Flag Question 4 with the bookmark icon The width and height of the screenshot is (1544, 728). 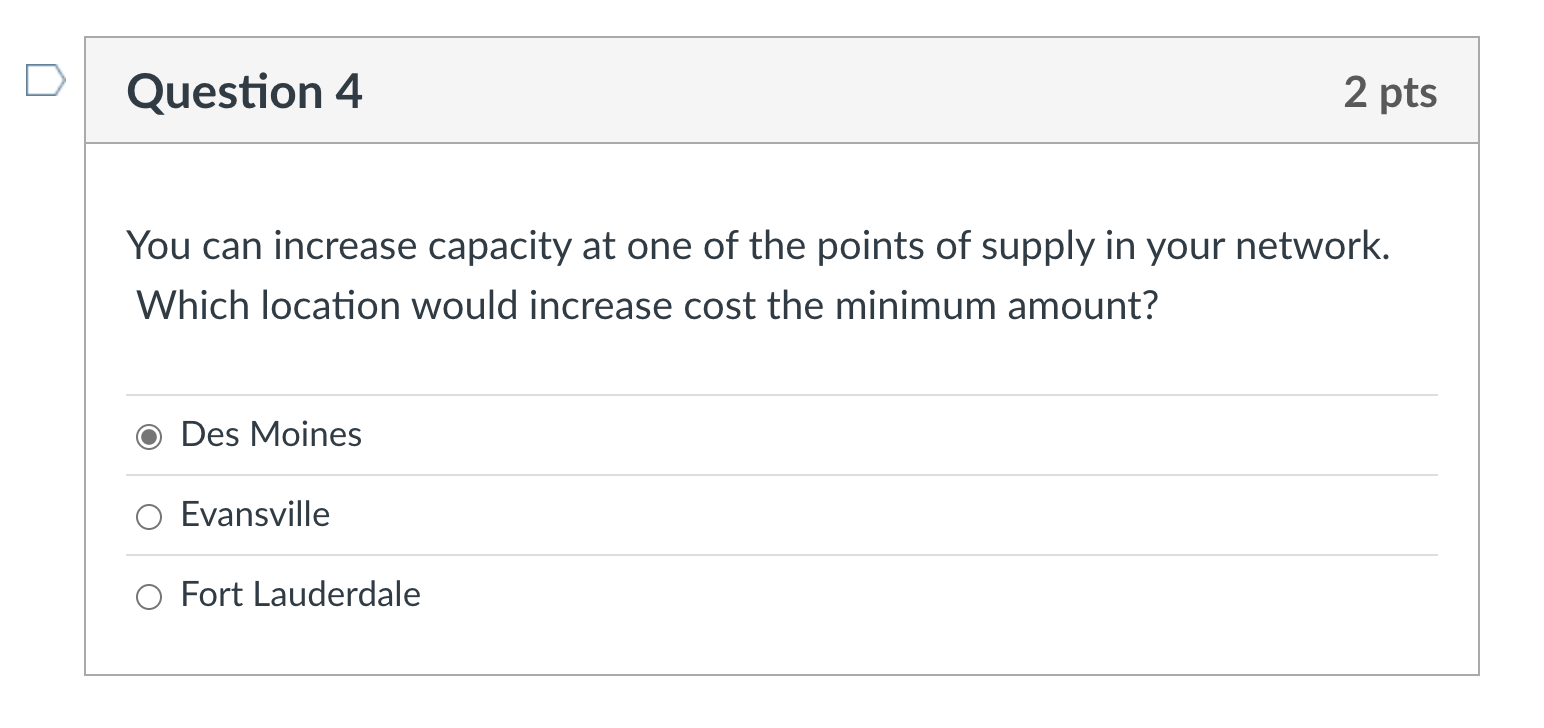45,80
